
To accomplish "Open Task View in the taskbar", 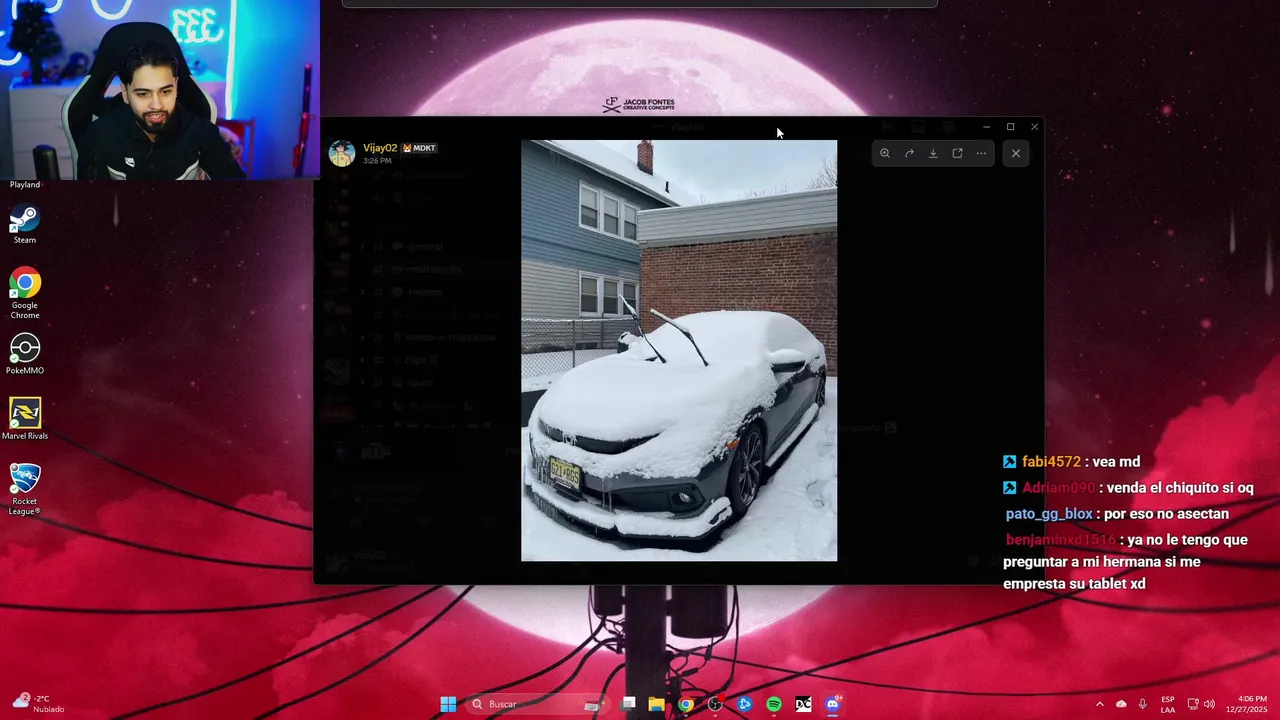I will [628, 704].
